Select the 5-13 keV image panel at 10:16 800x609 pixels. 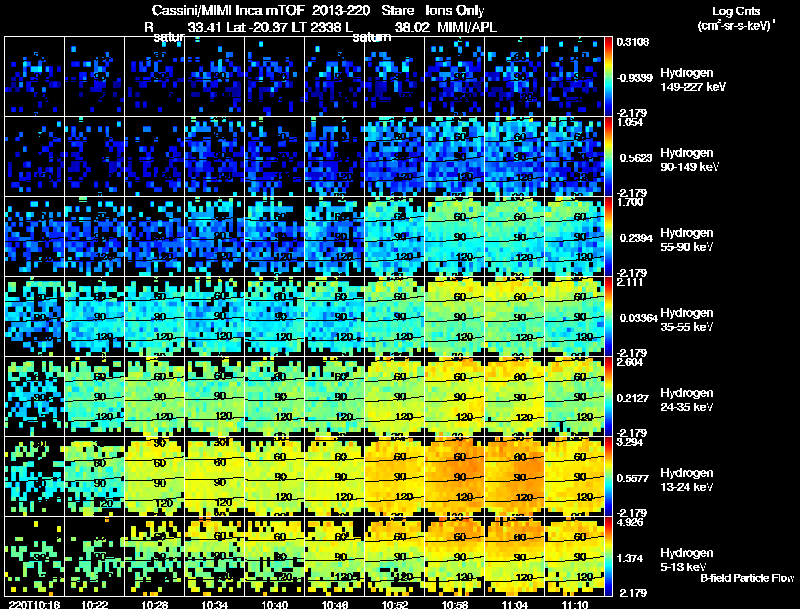[35, 557]
